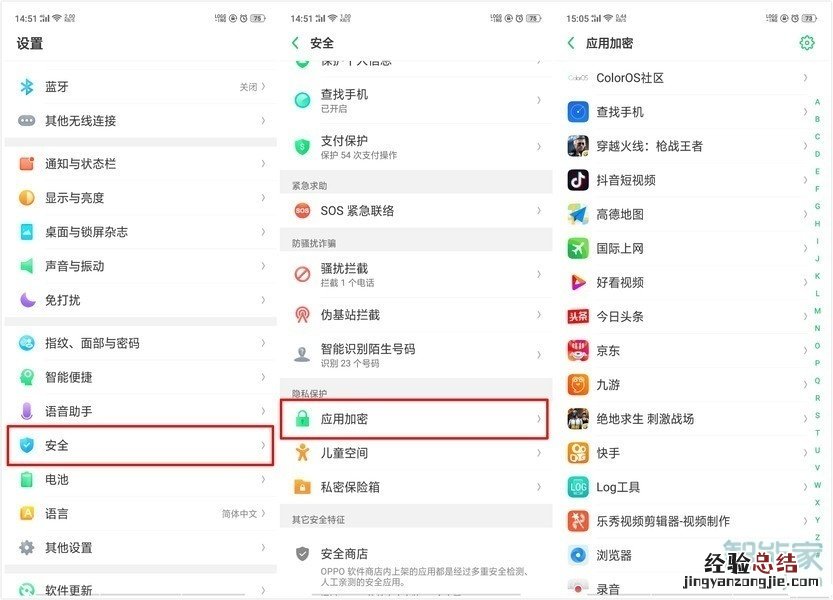833x600 pixels.
Task: Tap the Toutiao (今日头条) app icon
Action: [x=577, y=316]
